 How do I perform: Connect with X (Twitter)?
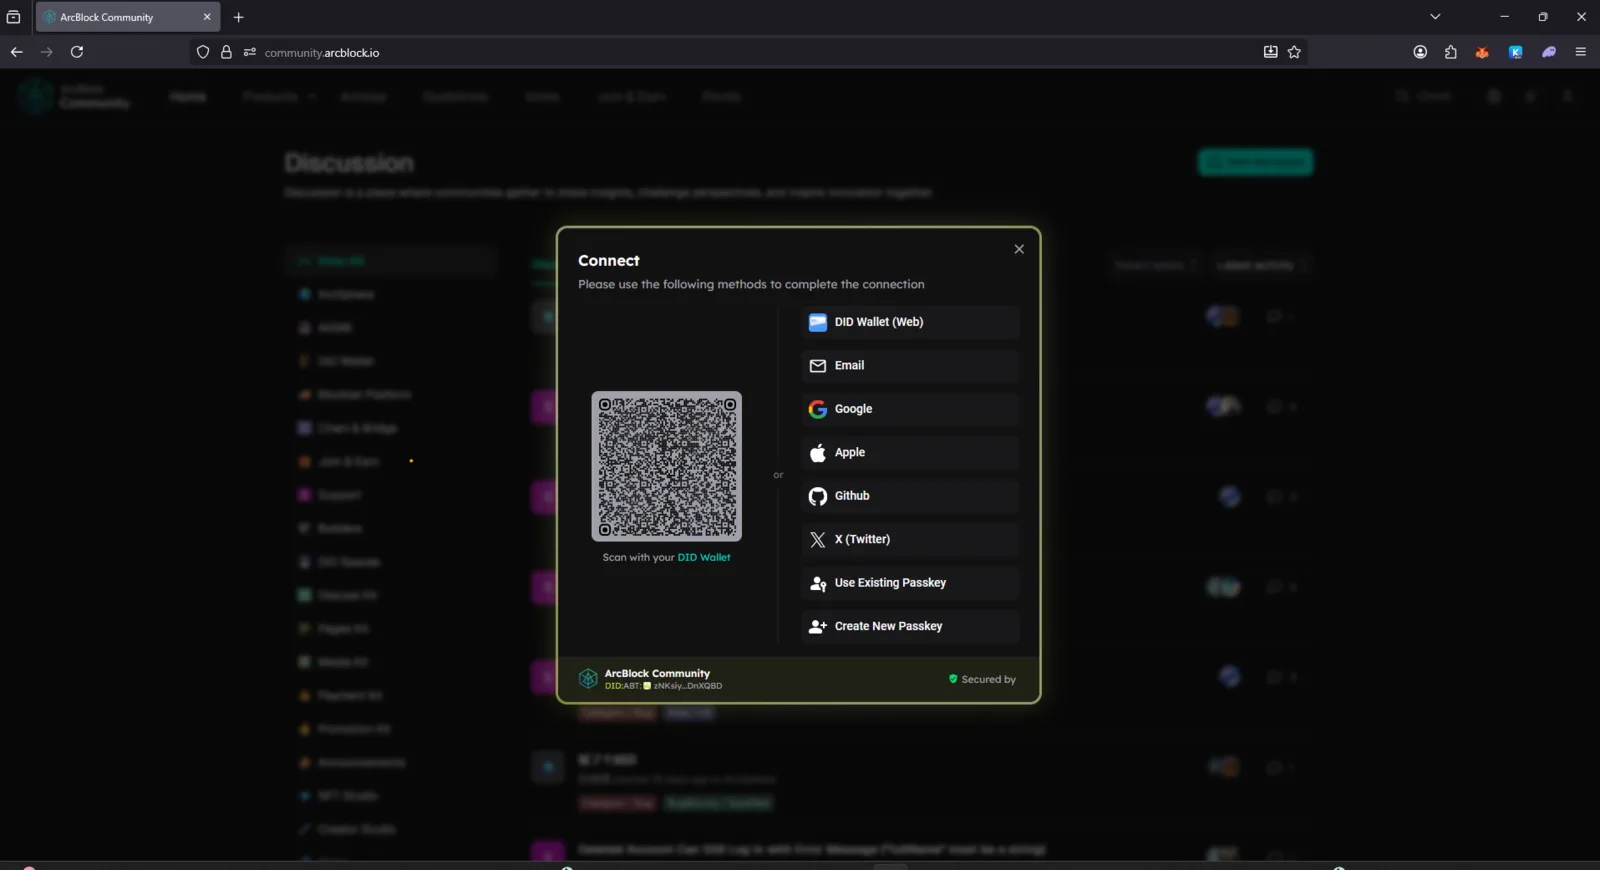910,540
